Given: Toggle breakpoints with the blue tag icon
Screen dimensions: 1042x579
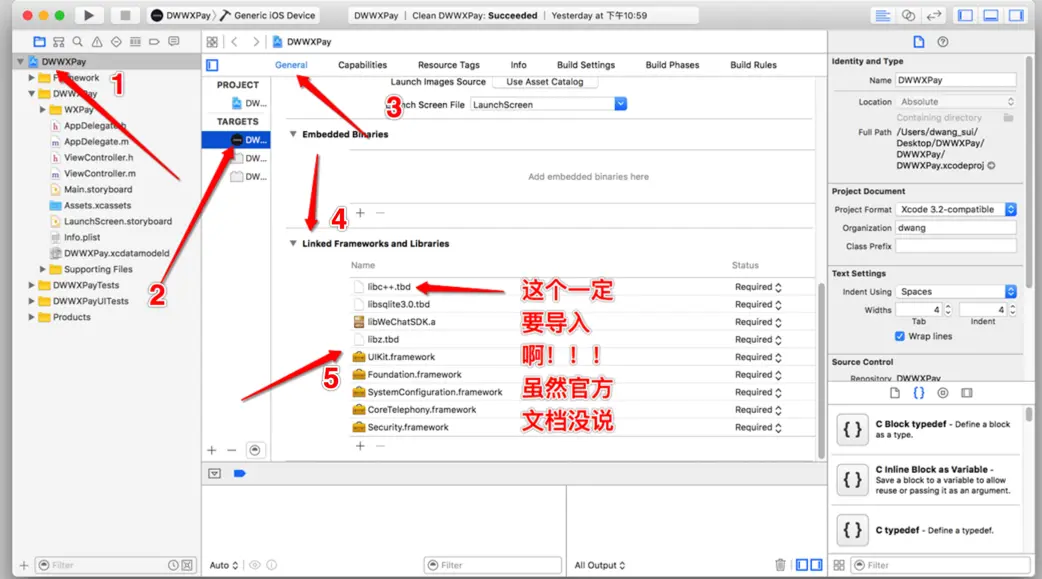Looking at the screenshot, I should tap(240, 473).
